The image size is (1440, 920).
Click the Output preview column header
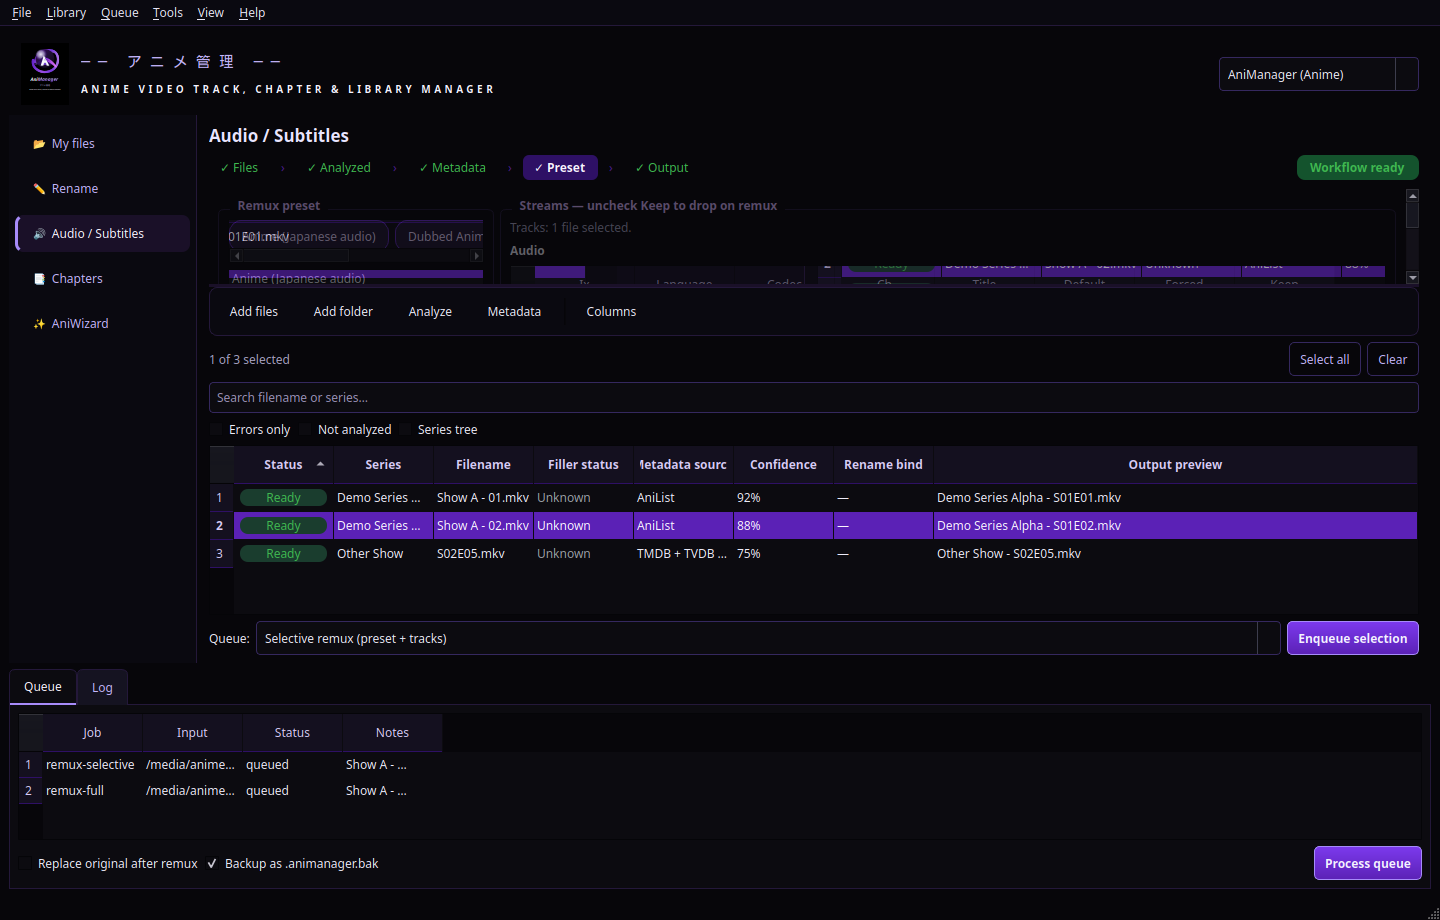coord(1175,465)
